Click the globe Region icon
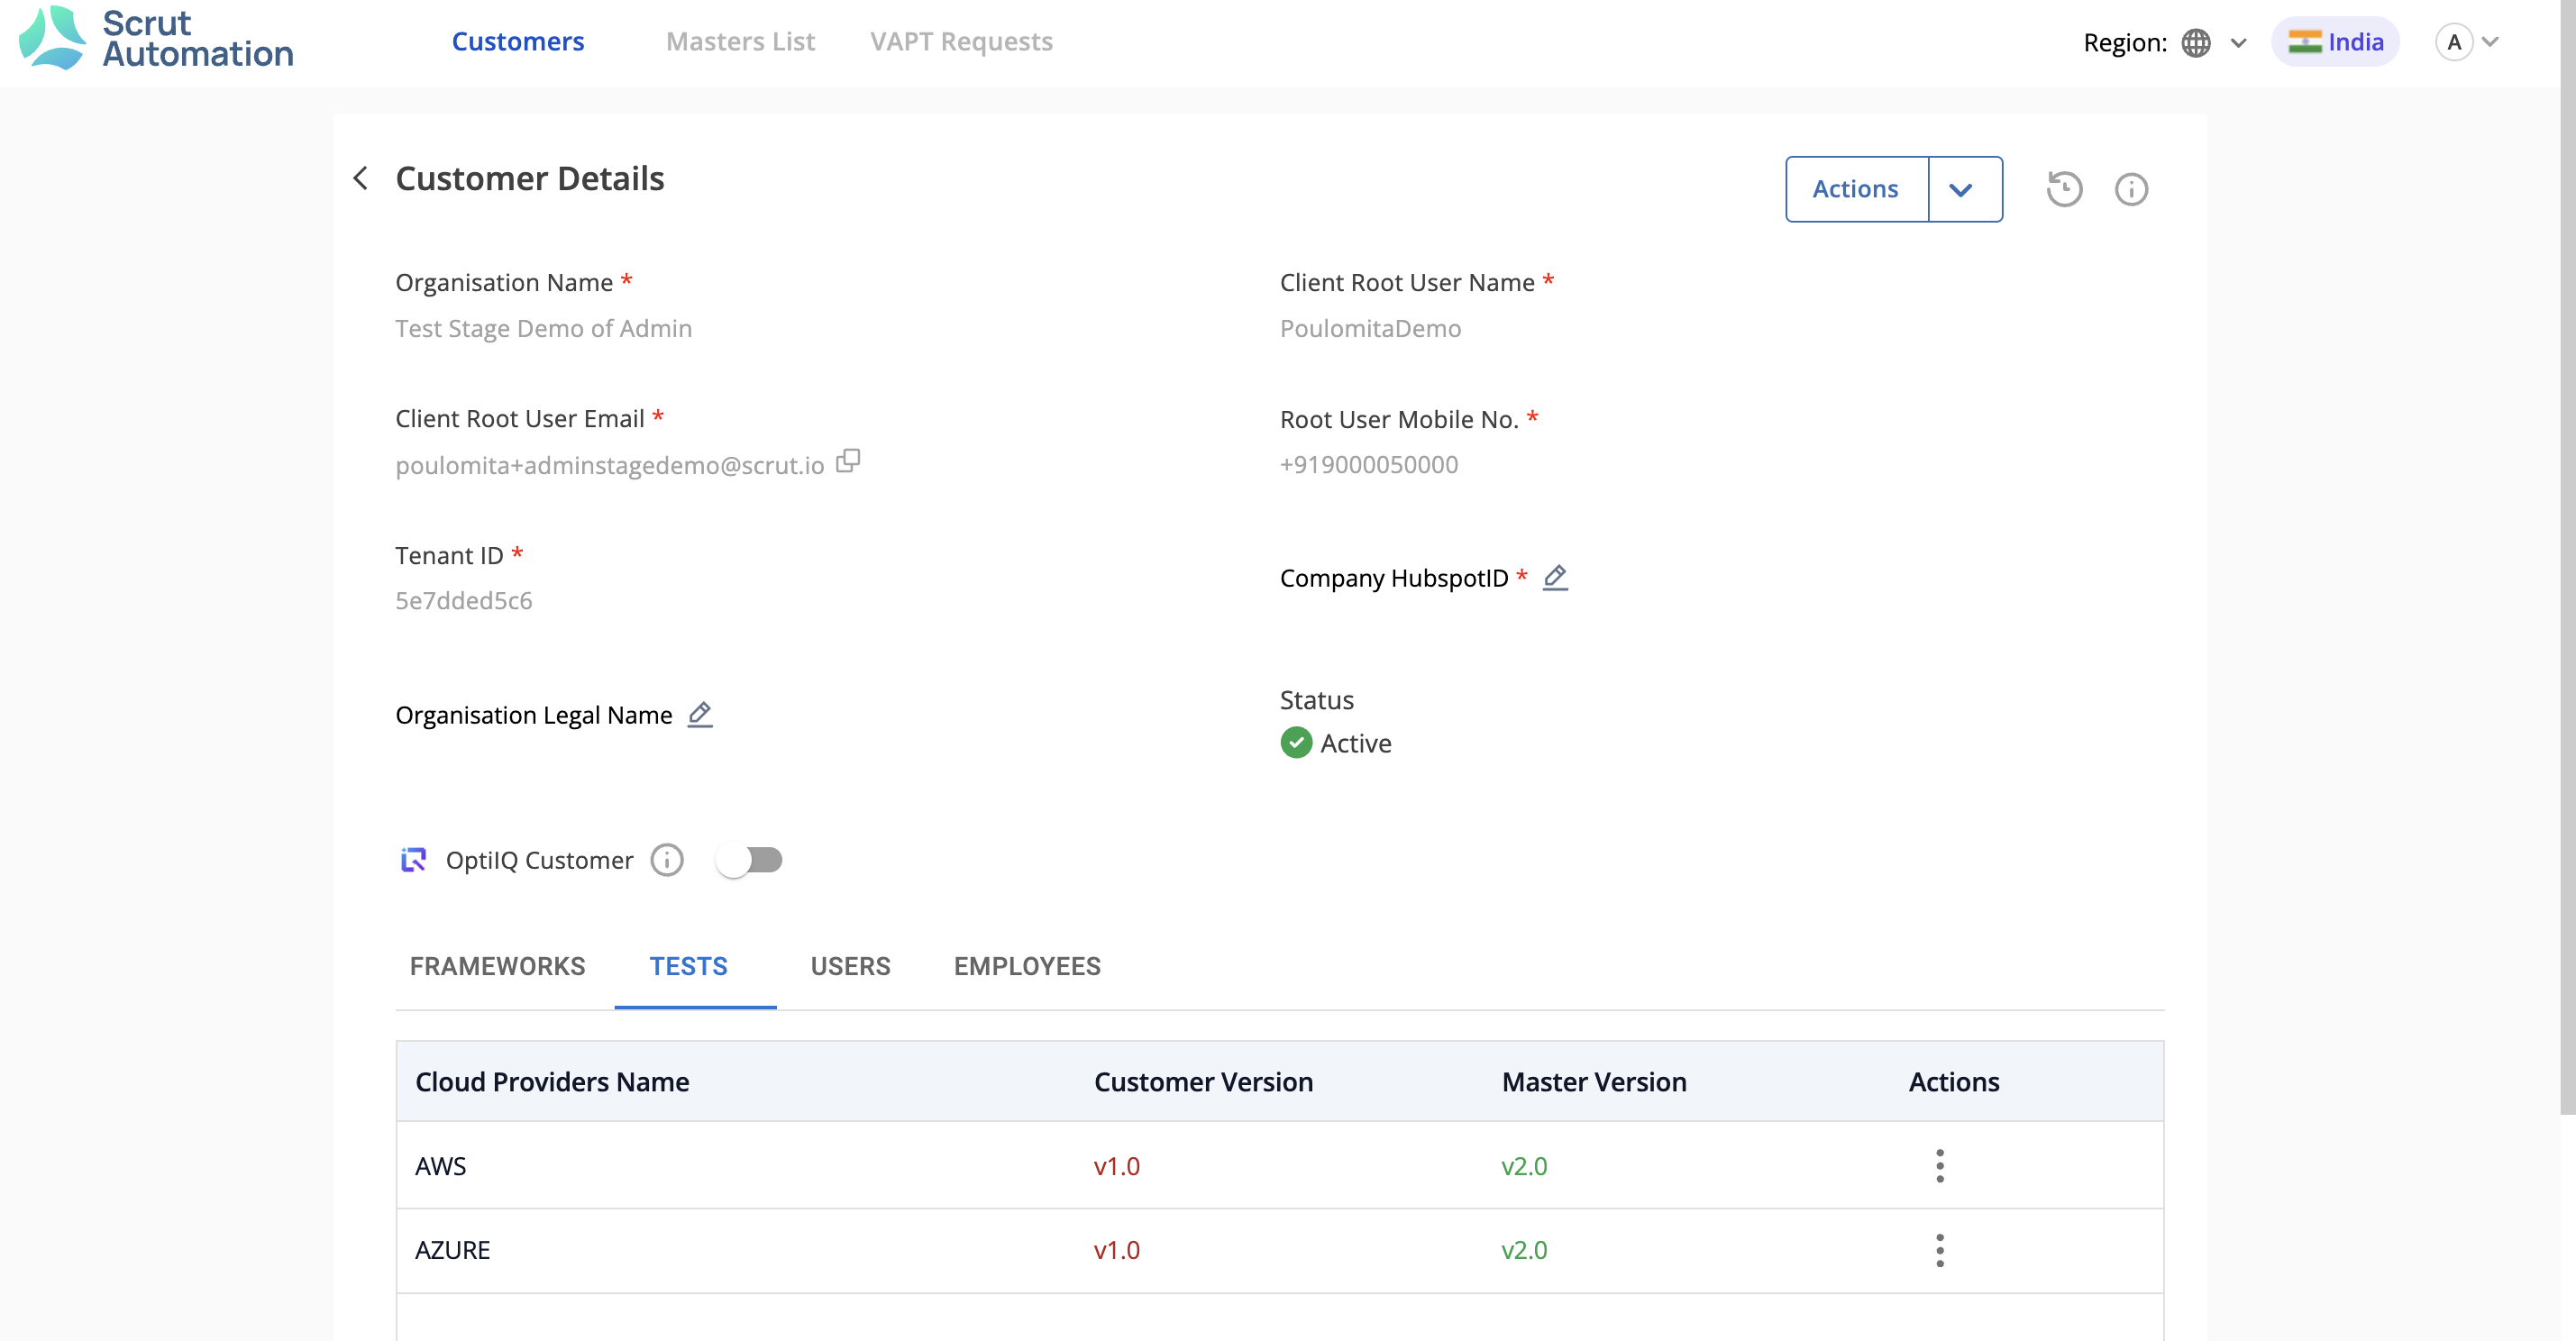Image resolution: width=2576 pixels, height=1341 pixels. coord(2196,42)
